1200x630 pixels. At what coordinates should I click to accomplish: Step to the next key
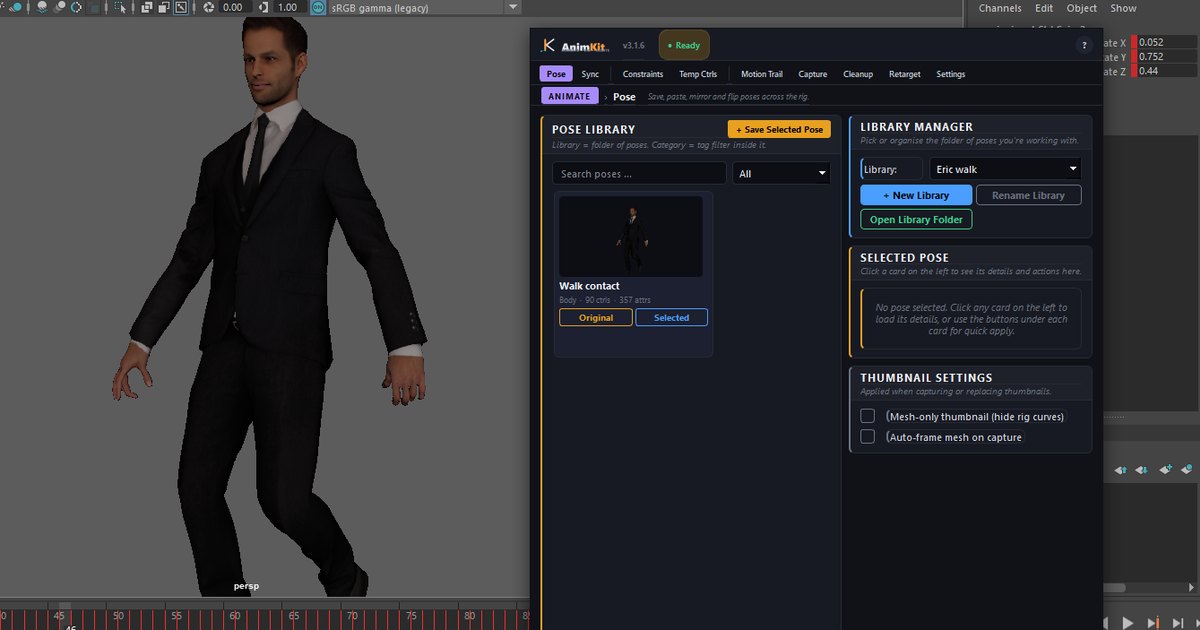coord(1152,623)
